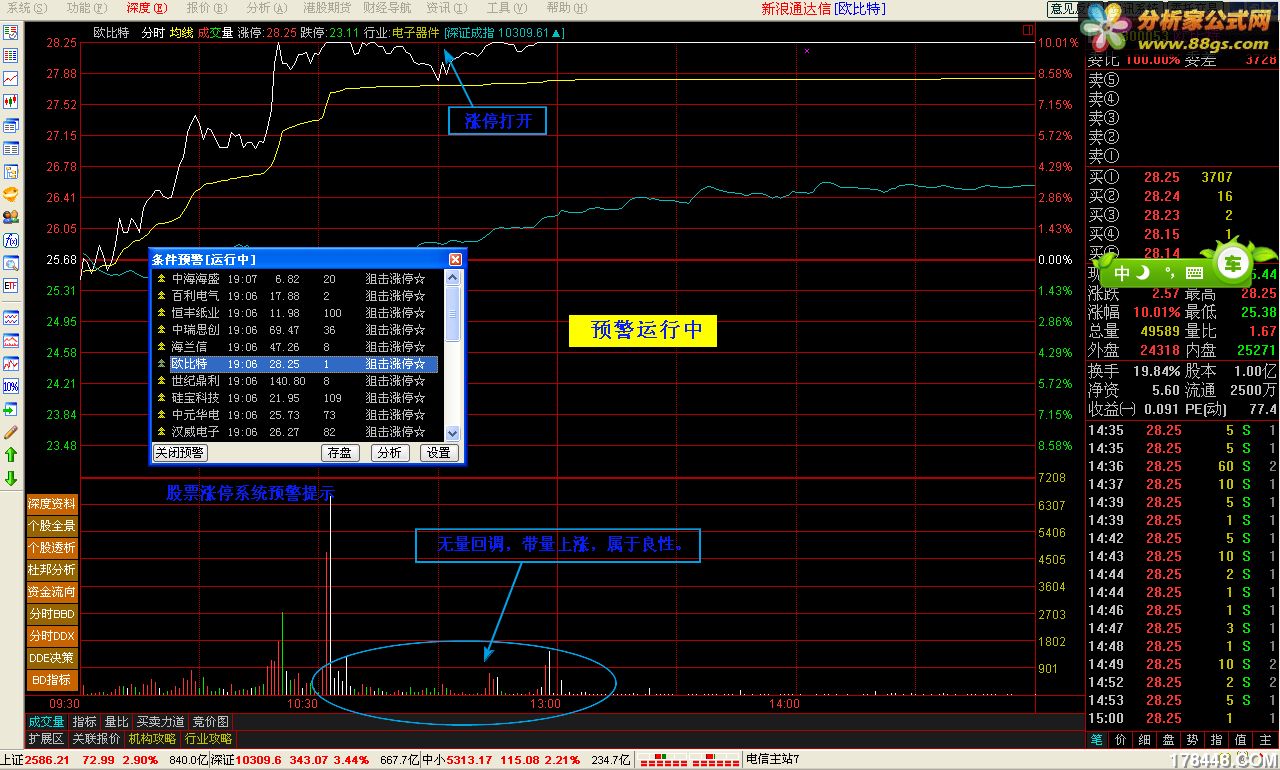The image size is (1280, 770).
Task: Switch to the 买卖力道 tab
Action: pos(161,722)
